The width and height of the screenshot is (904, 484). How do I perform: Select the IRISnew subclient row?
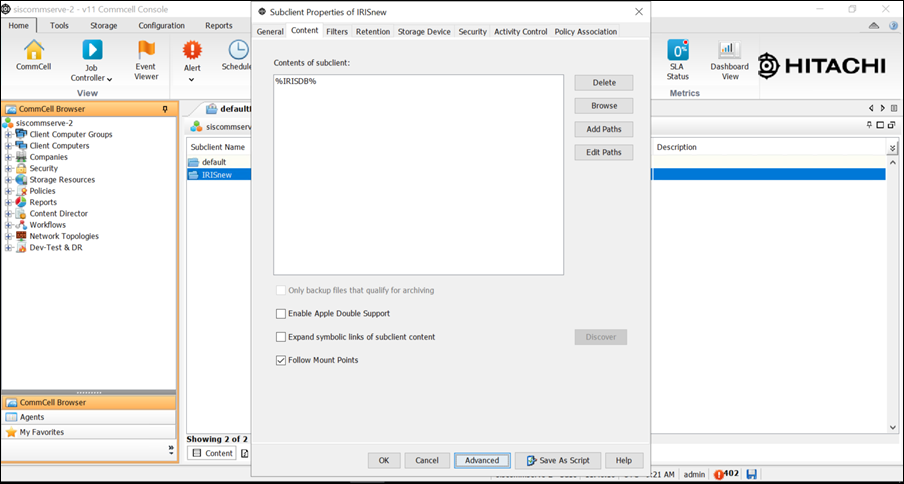click(219, 175)
